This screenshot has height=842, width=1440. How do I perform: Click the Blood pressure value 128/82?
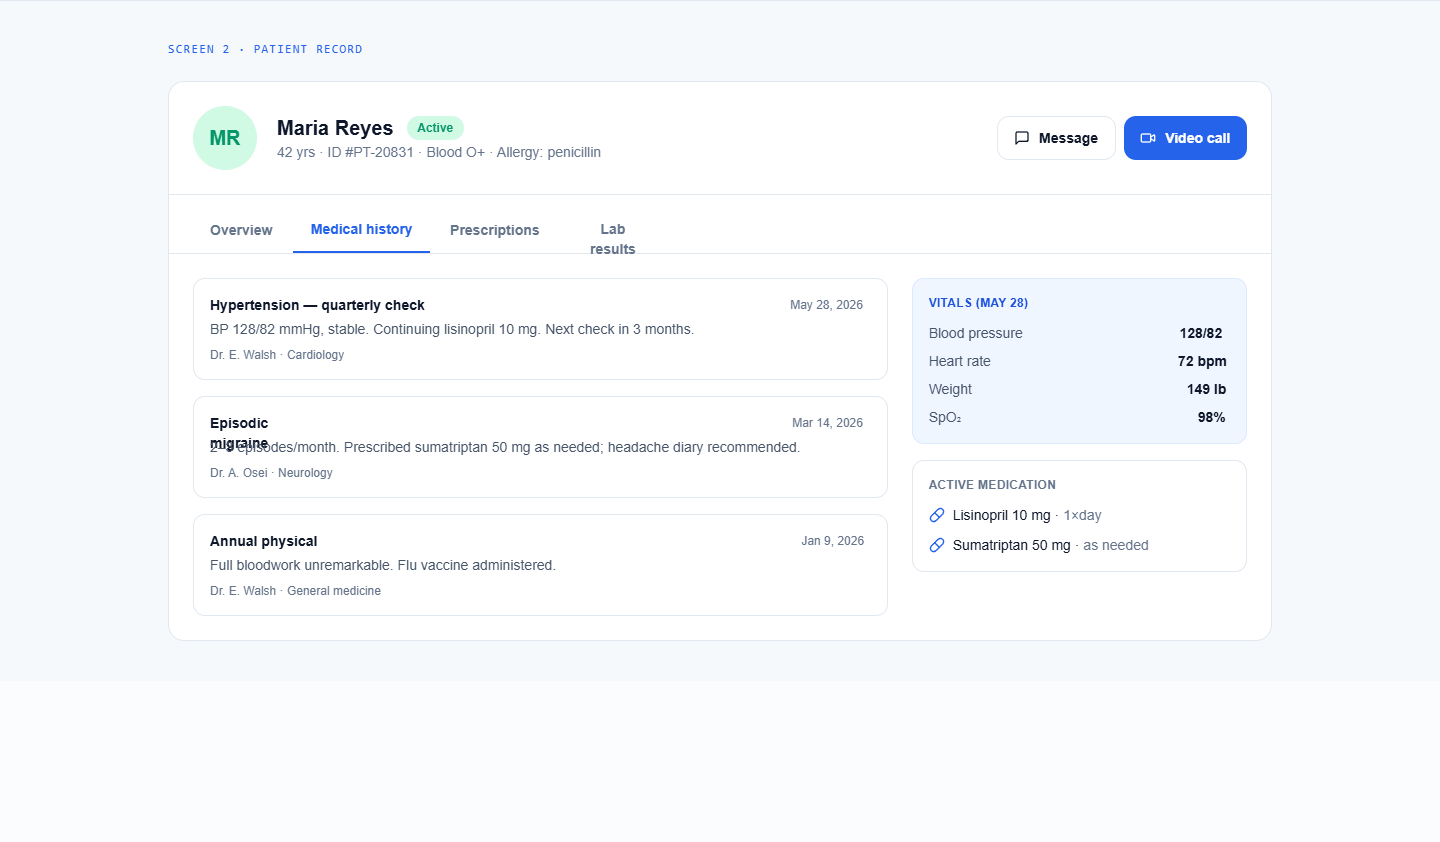(x=1201, y=333)
